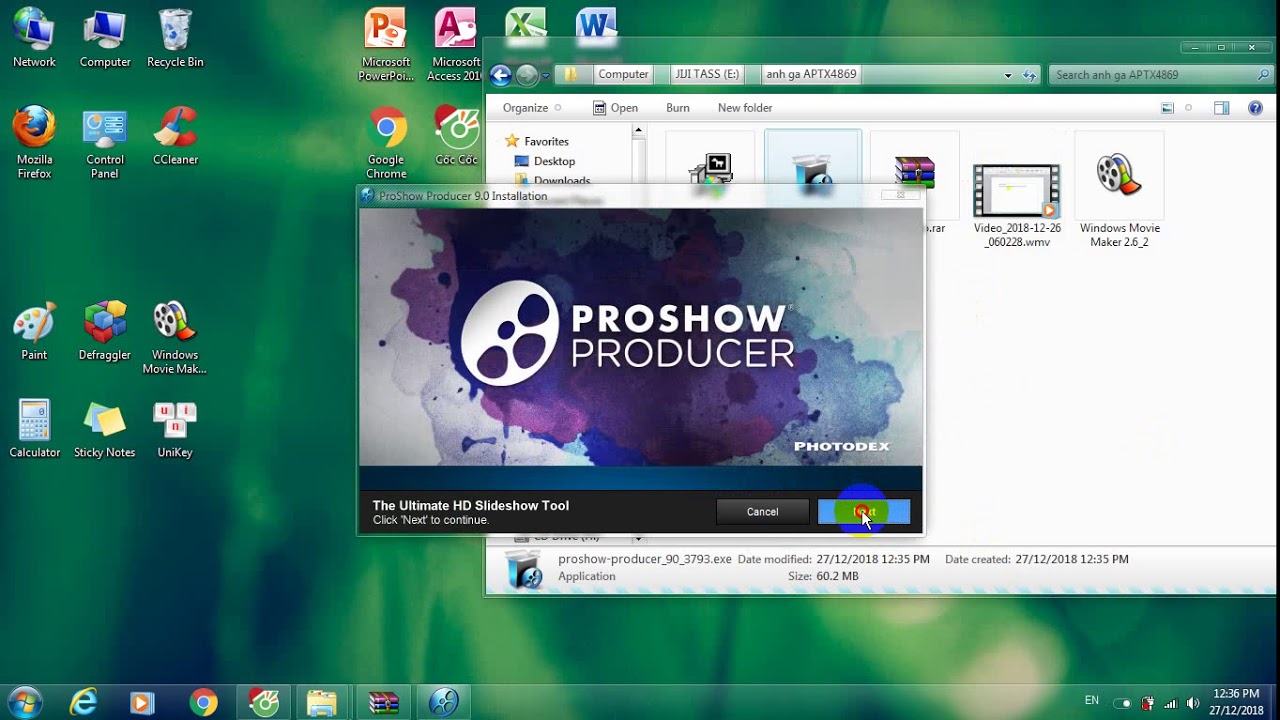The height and width of the screenshot is (720, 1280).
Task: Launch Mozilla Firefox from desktop
Action: 34,142
